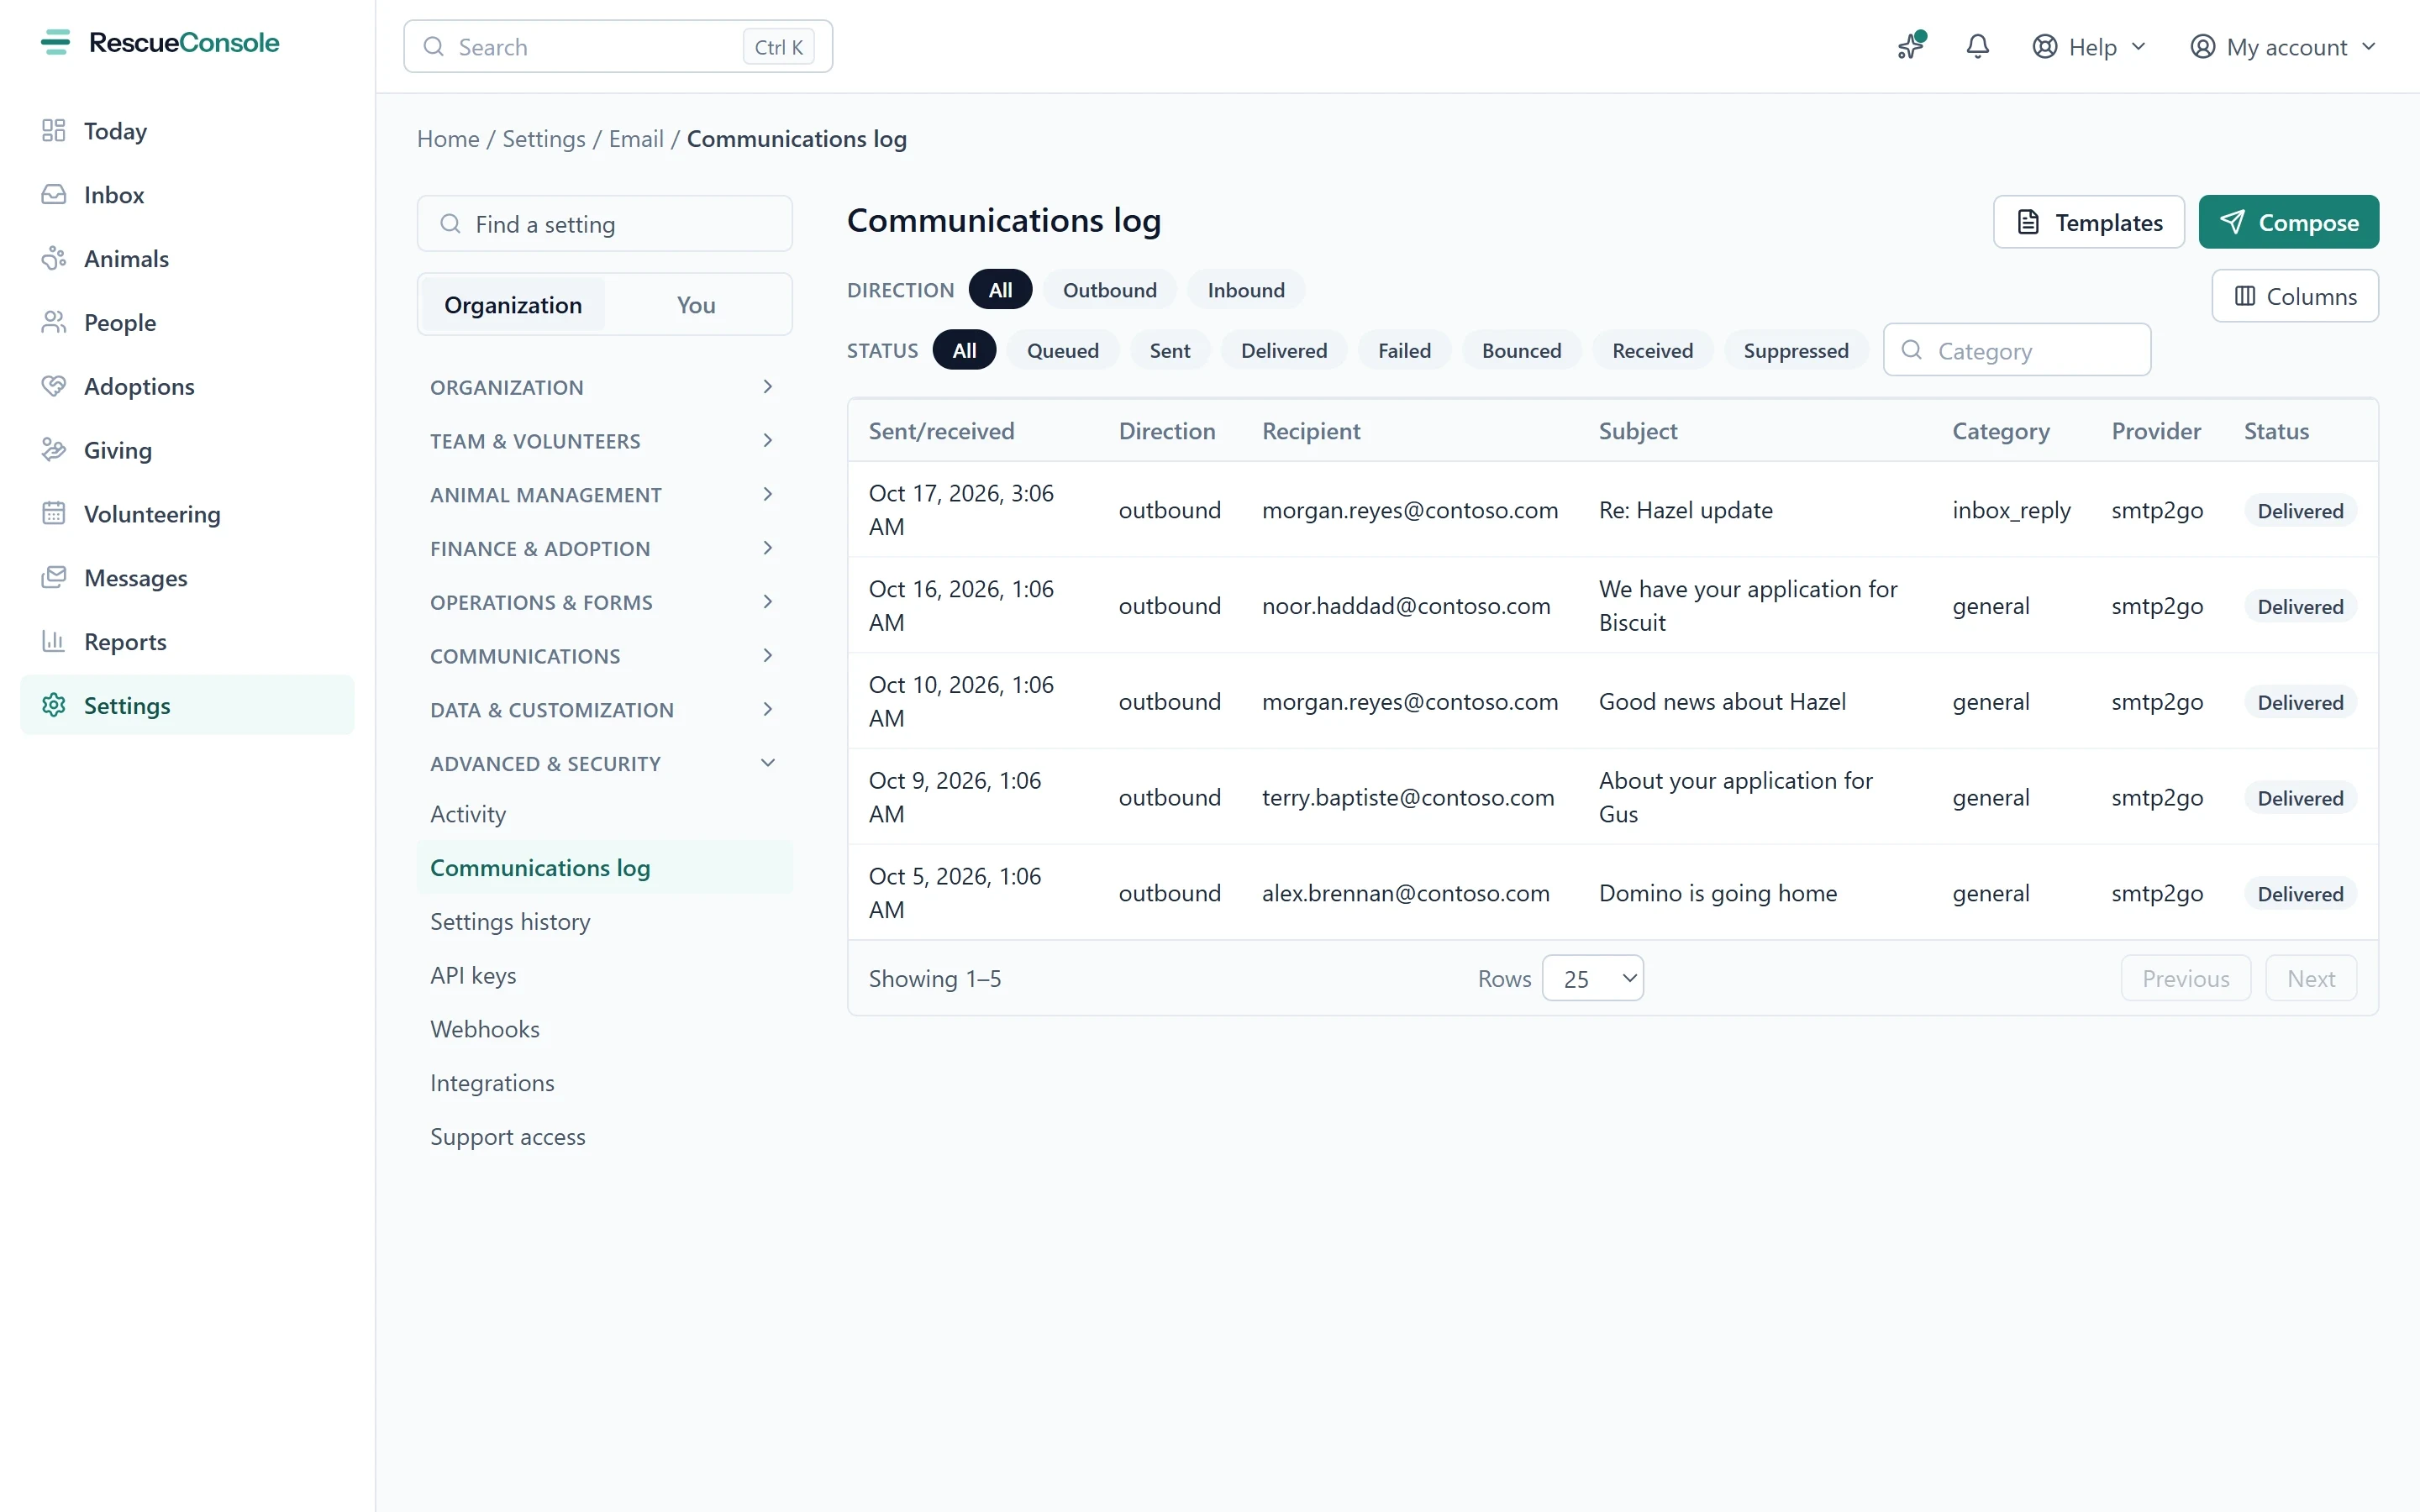The width and height of the screenshot is (2420, 1512).
Task: Go to Giving in sidebar
Action: [x=187, y=450]
